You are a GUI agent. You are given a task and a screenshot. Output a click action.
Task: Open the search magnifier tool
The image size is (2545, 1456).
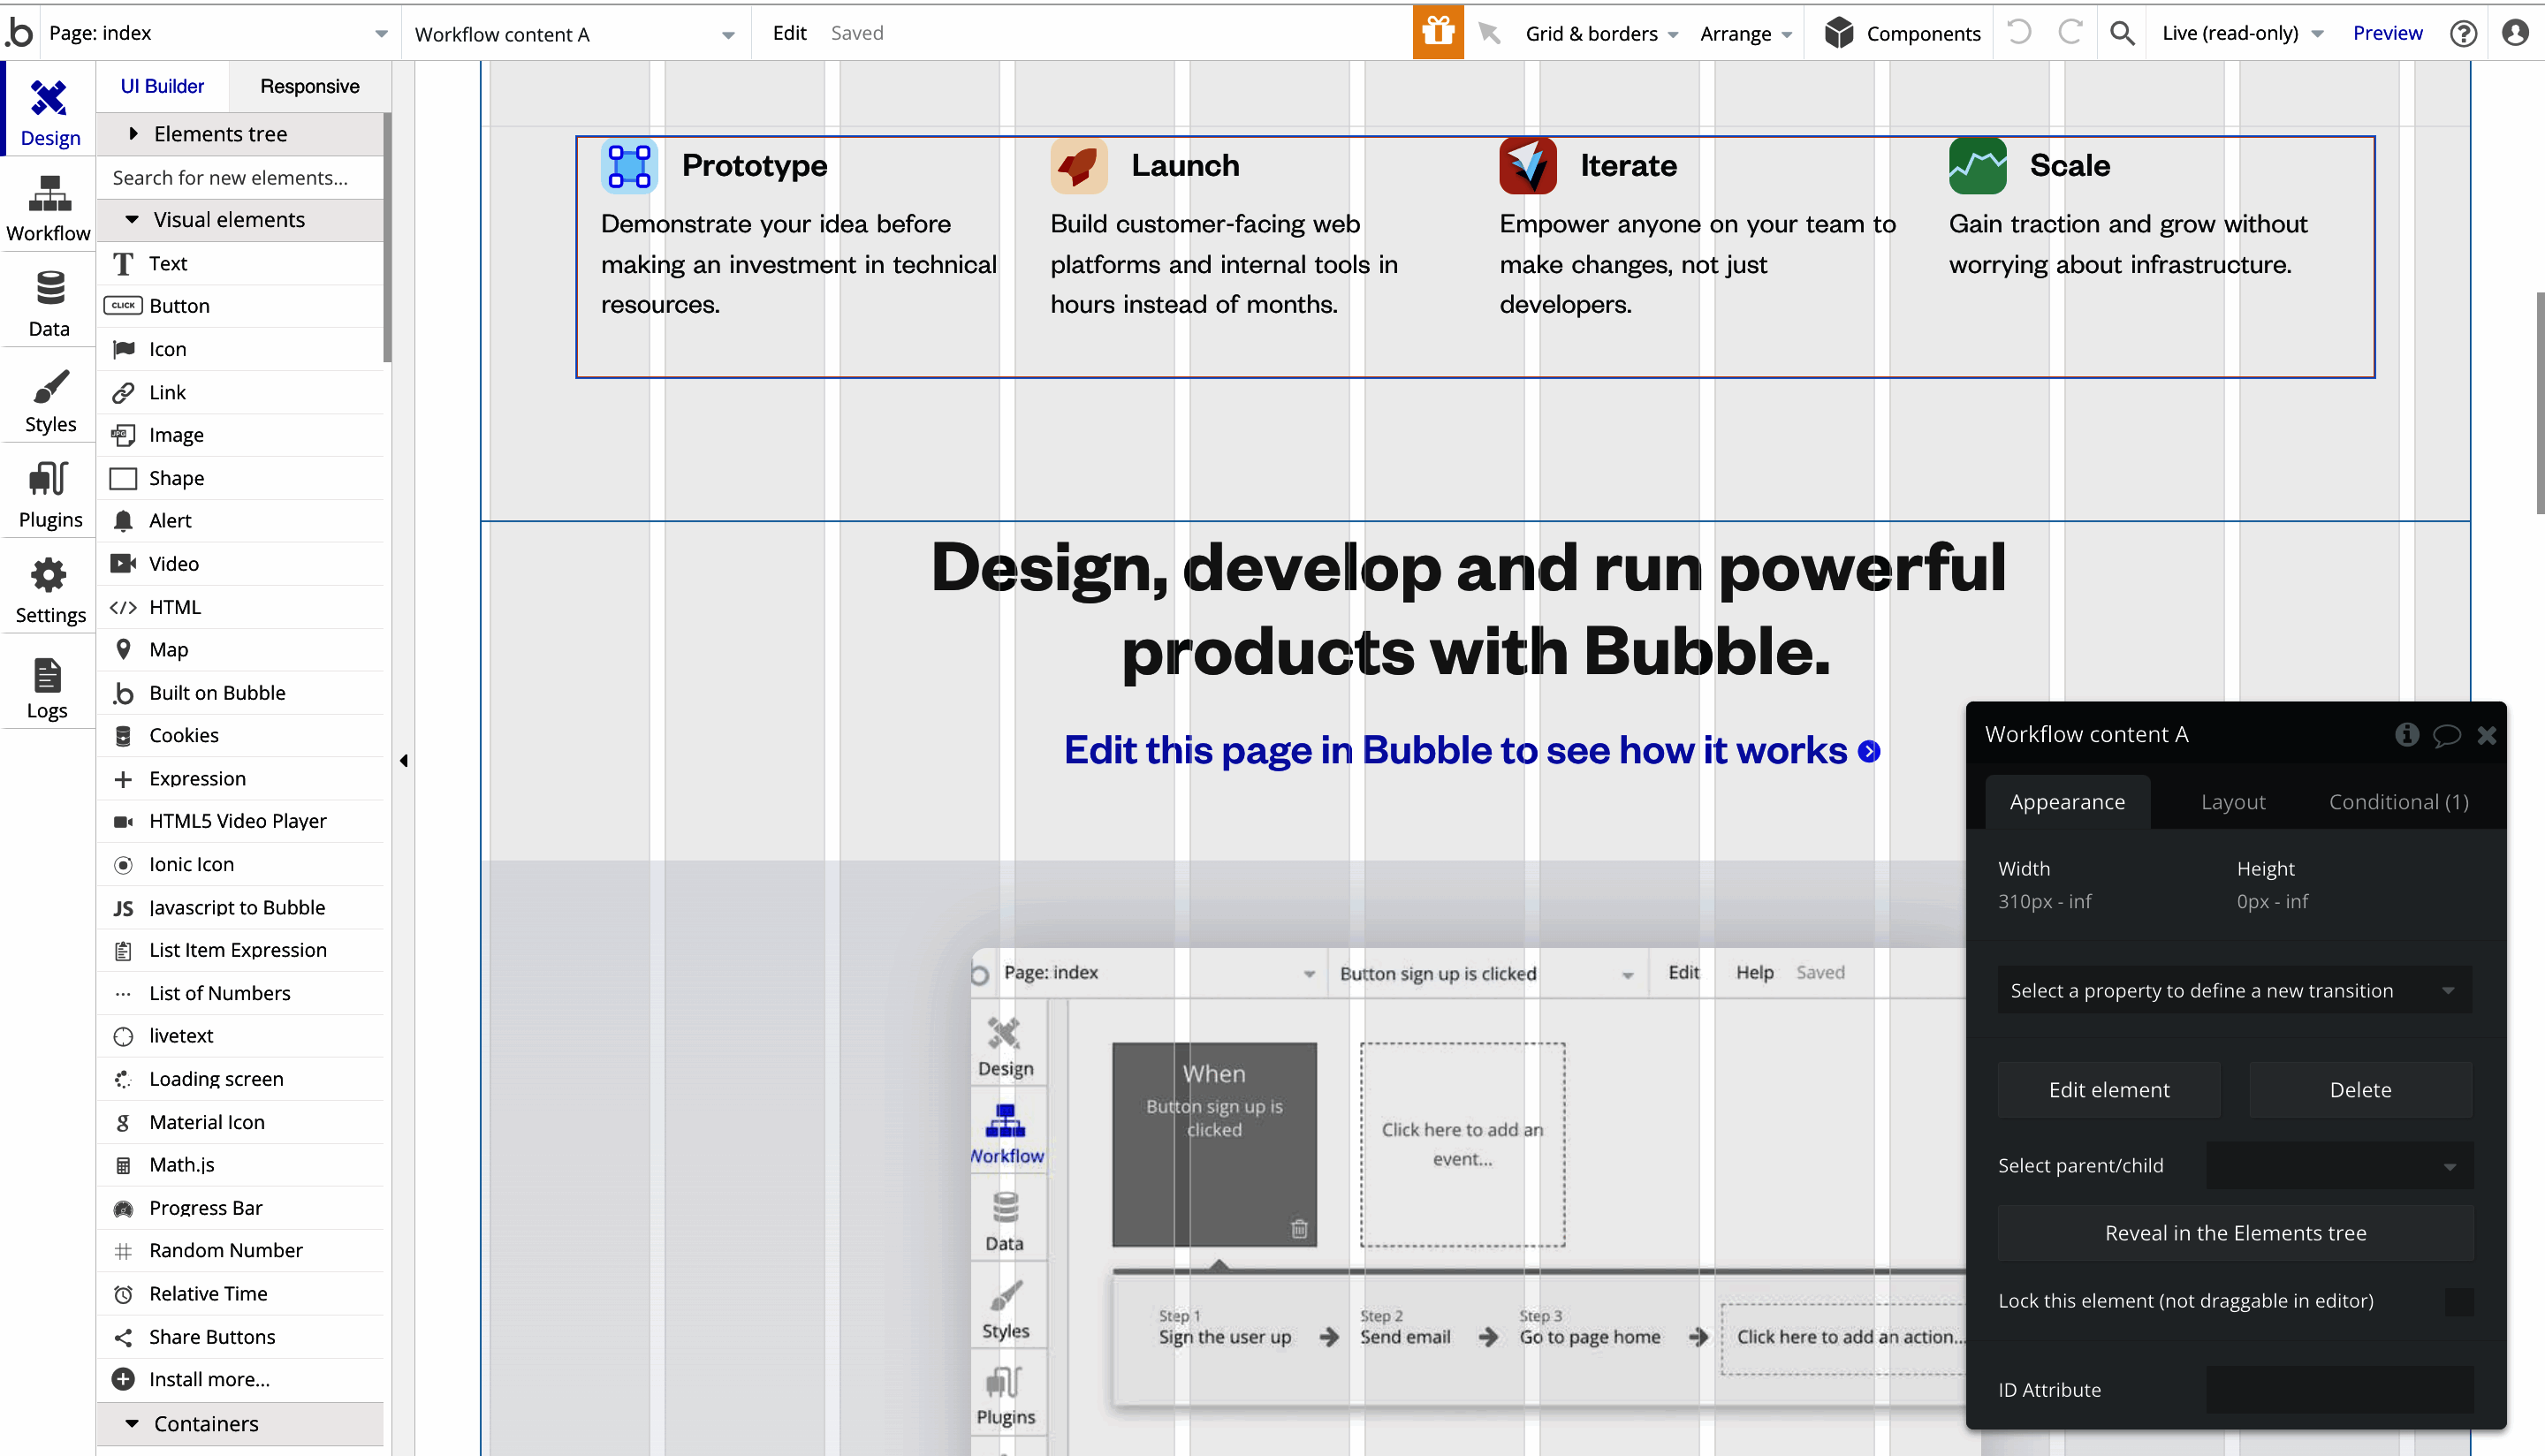2122,33
